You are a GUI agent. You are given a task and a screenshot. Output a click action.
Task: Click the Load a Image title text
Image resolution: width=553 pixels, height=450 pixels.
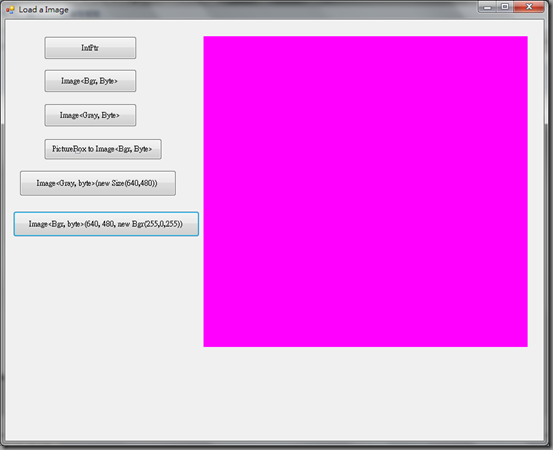[x=43, y=10]
